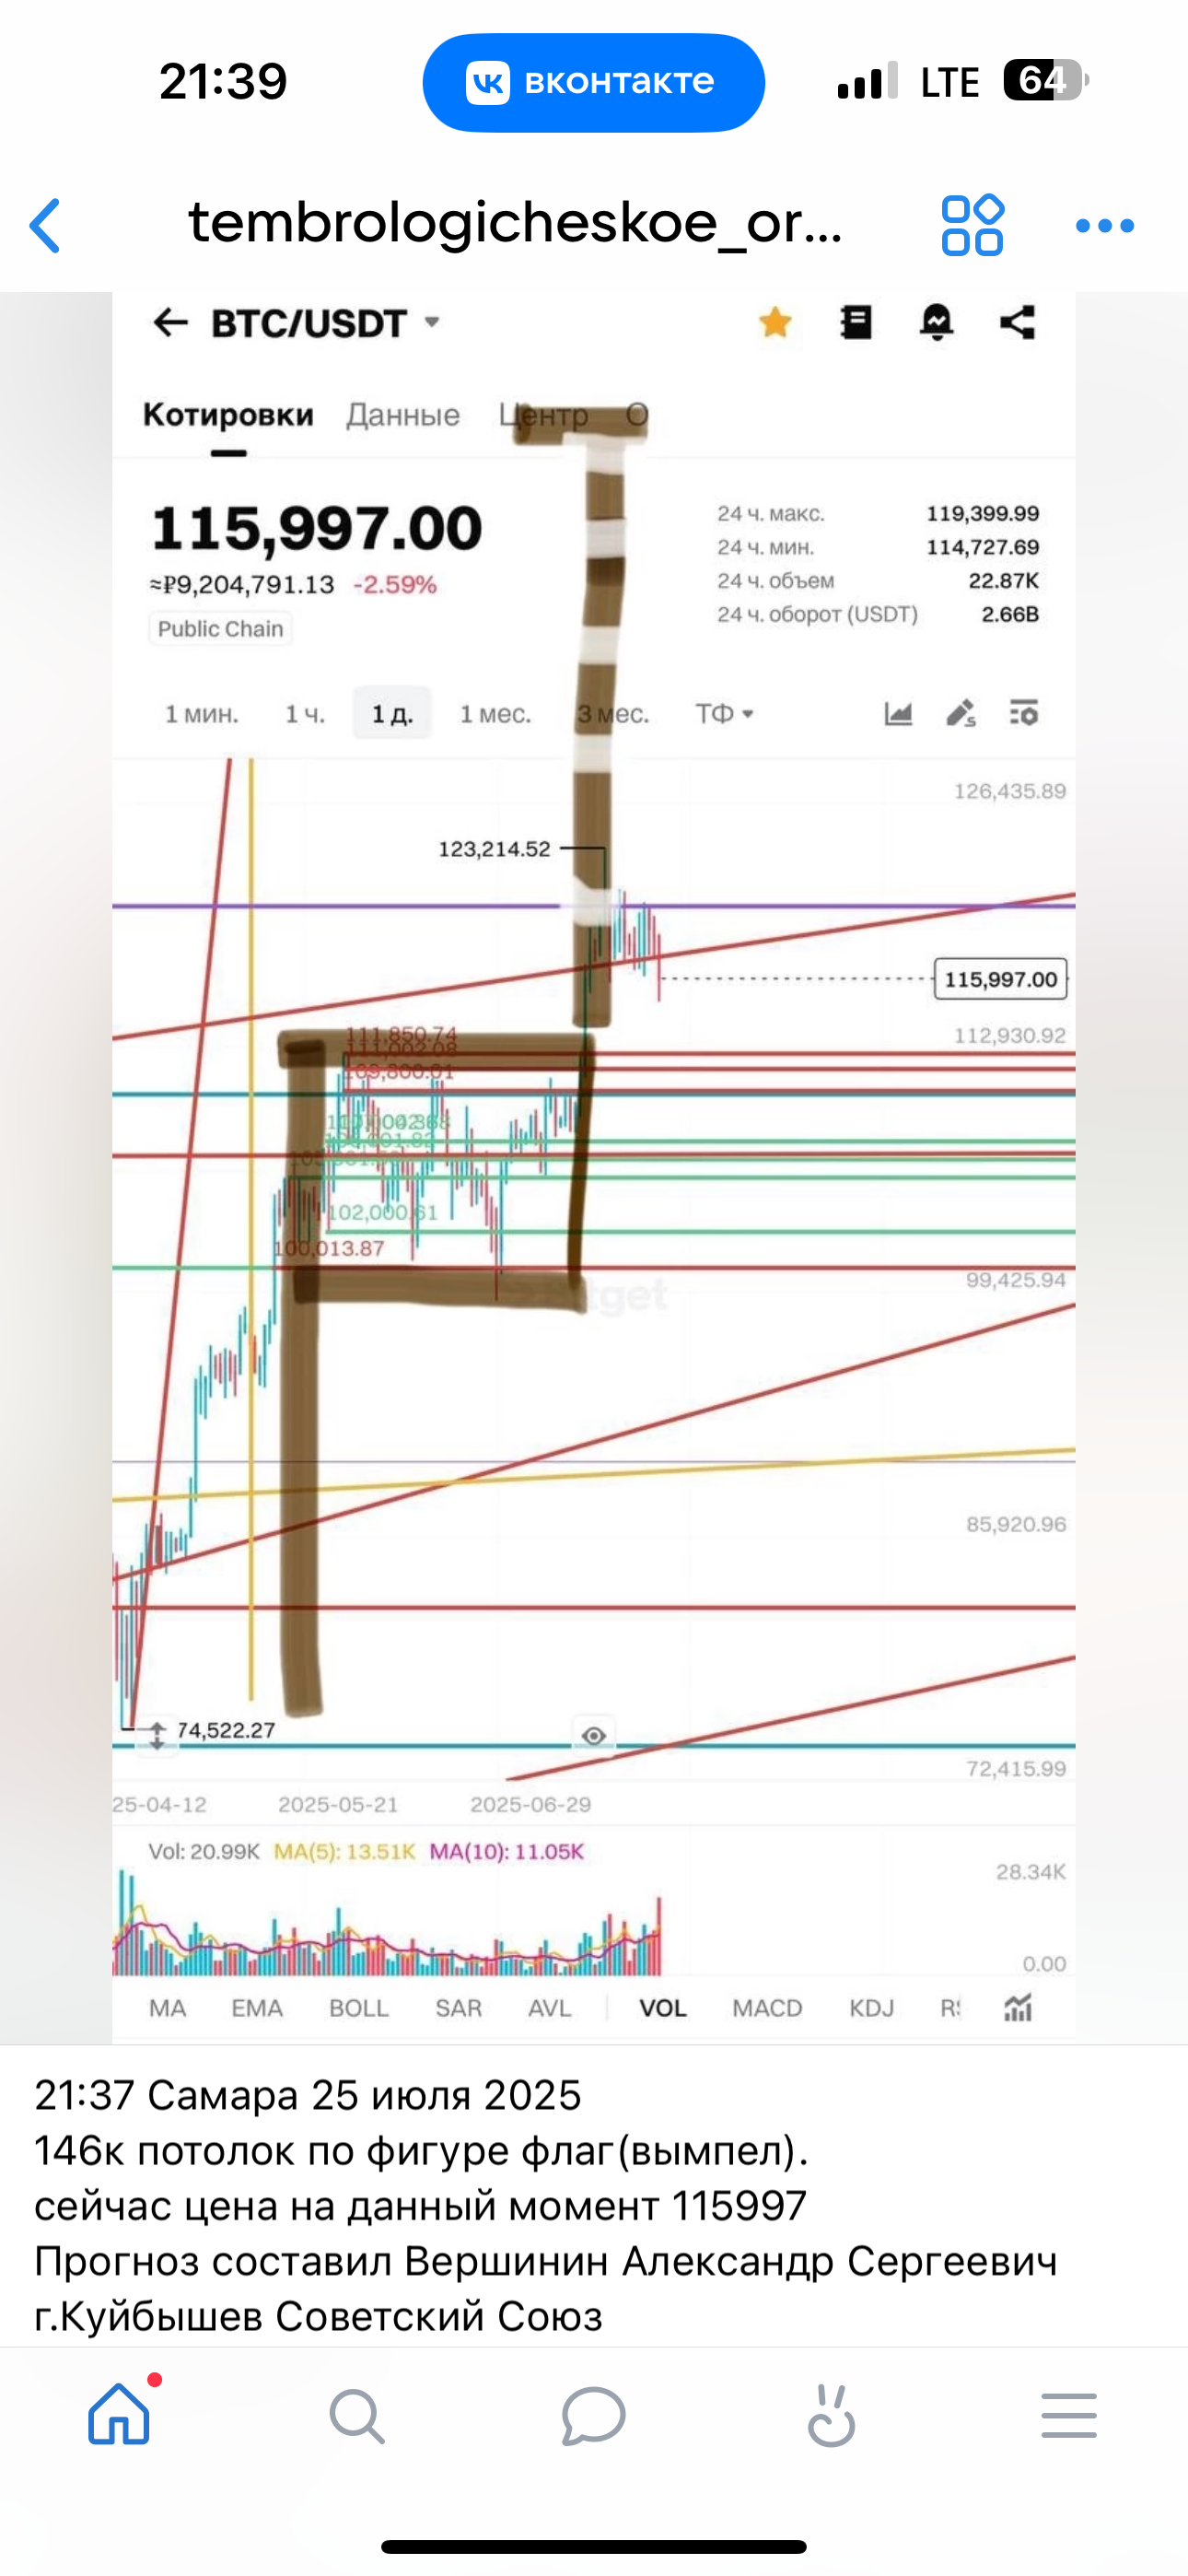Select the MACD indicator tab
The width and height of the screenshot is (1188, 2576).
click(x=767, y=2009)
